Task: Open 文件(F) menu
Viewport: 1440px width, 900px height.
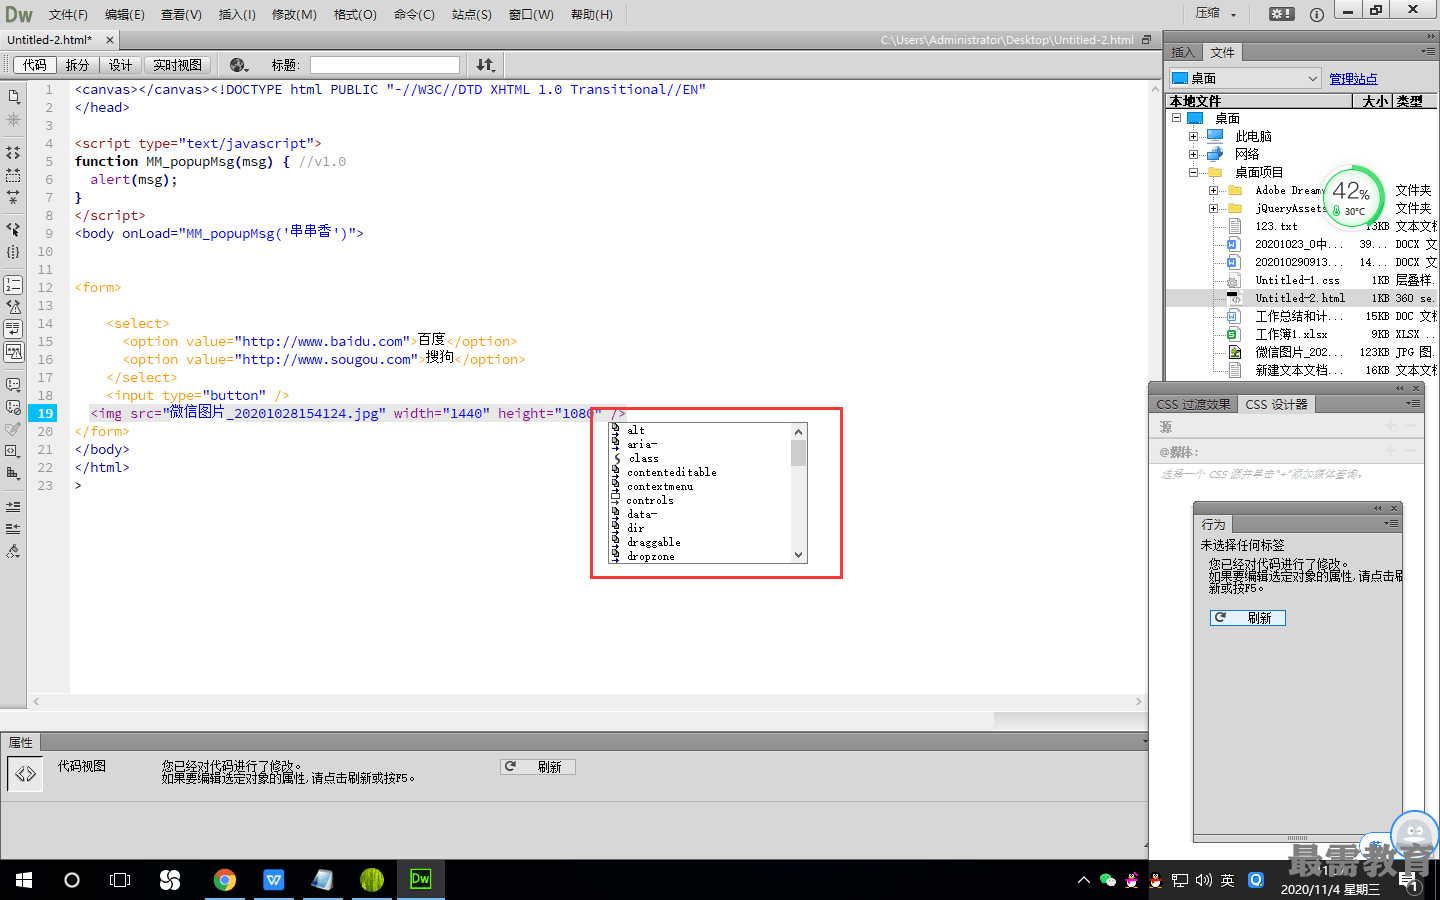Action: click(68, 14)
